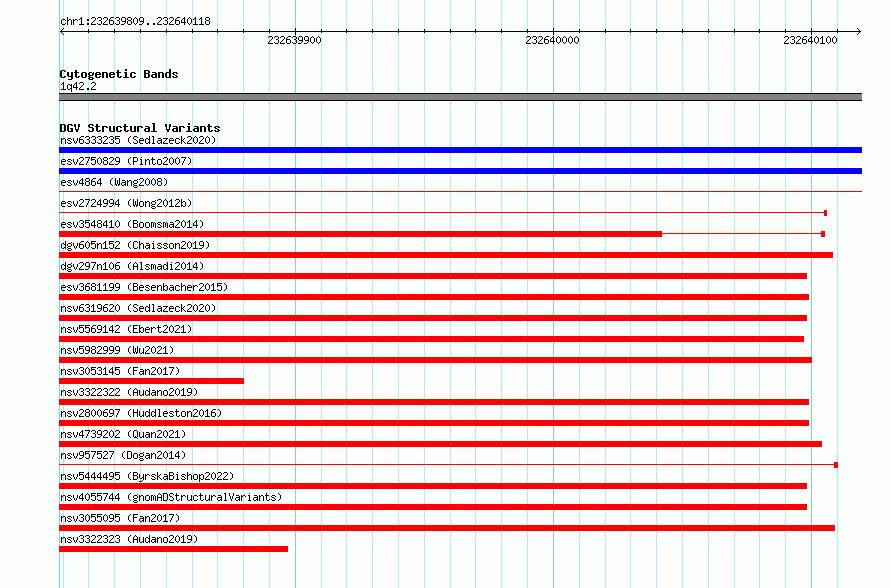
Task: Click the right arrow of the coordinate ruler
Action: (x=859, y=31)
